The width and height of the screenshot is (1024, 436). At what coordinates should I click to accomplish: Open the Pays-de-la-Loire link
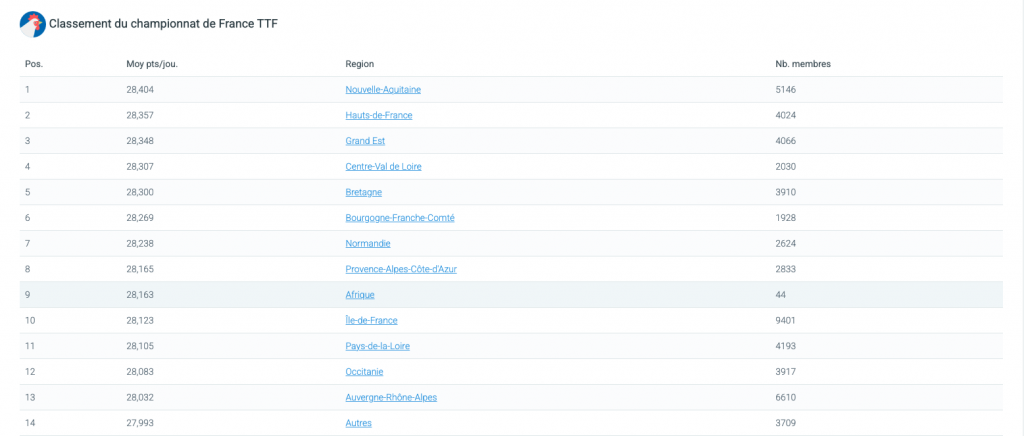tap(377, 346)
